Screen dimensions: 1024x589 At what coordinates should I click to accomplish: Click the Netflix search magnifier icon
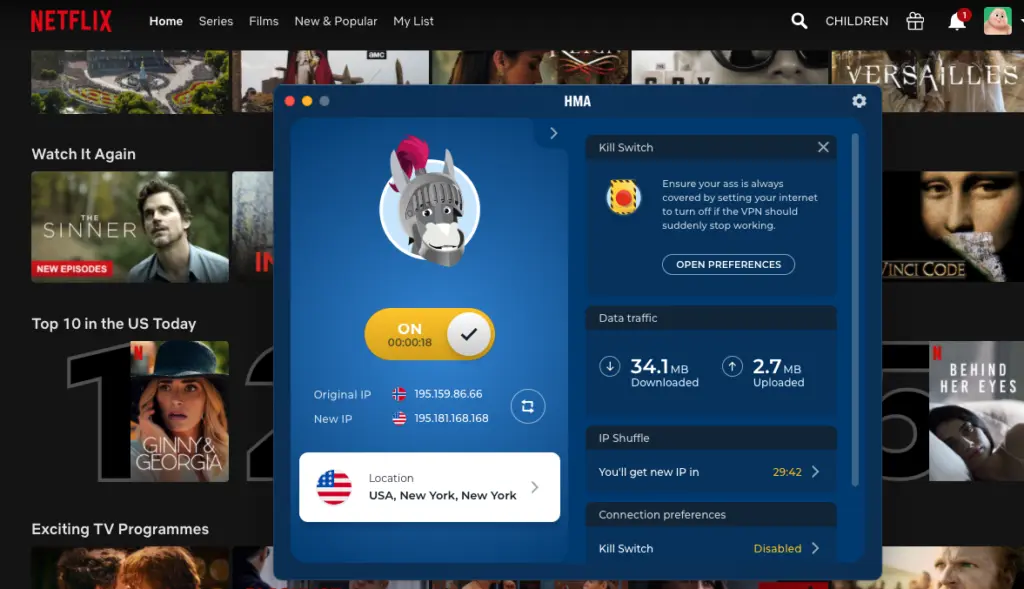pyautogui.click(x=799, y=21)
